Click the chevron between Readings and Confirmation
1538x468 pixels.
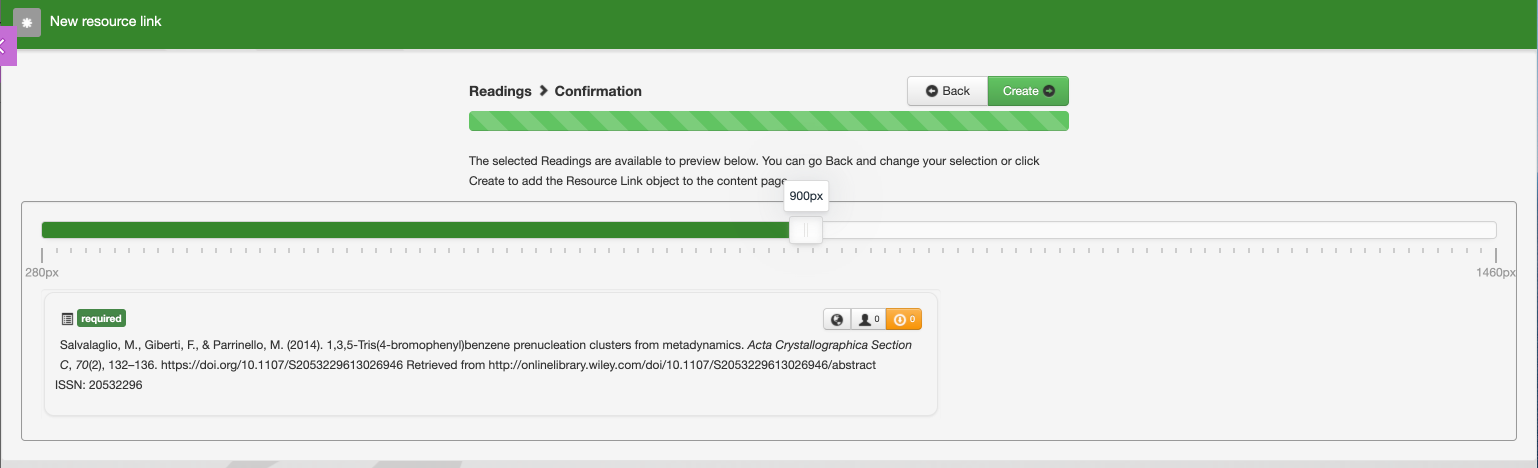click(x=544, y=91)
